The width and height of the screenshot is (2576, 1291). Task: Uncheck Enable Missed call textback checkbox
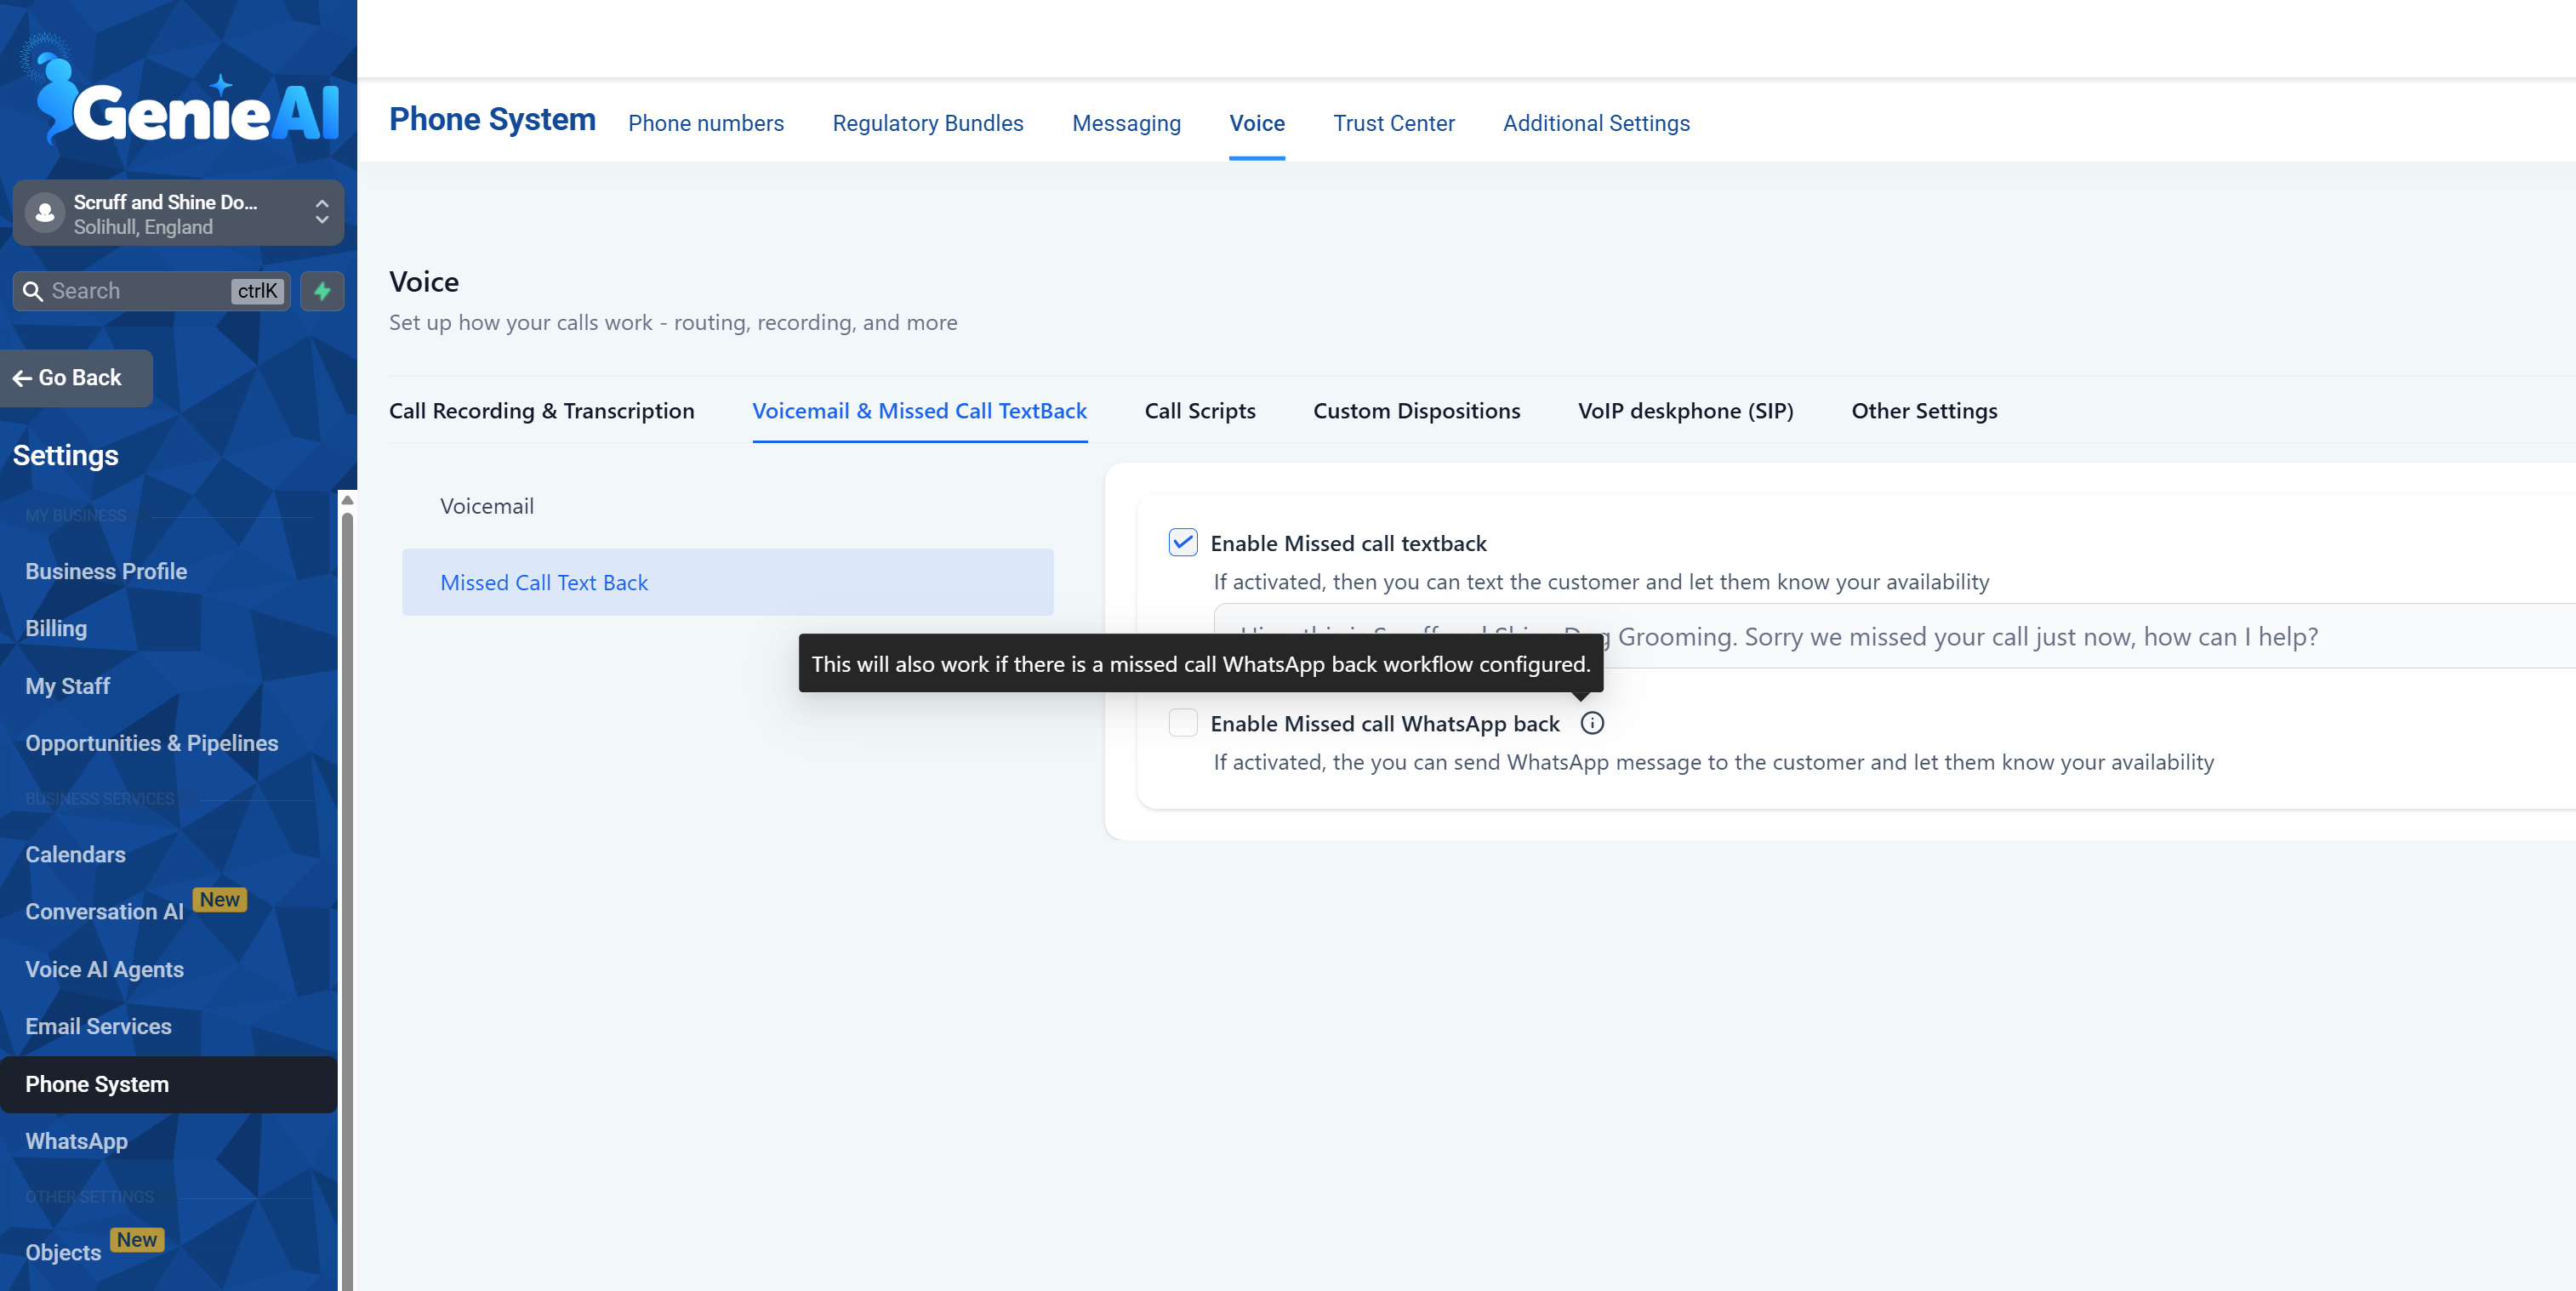click(1182, 543)
